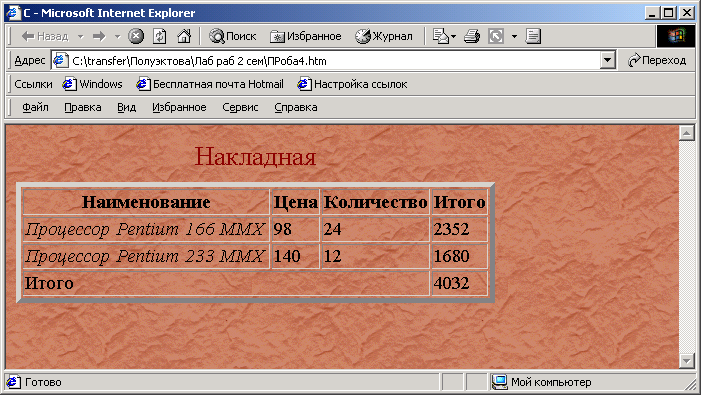This screenshot has height=395, width=701.
Task: Click the scrollbar down arrow
Action: (687, 360)
